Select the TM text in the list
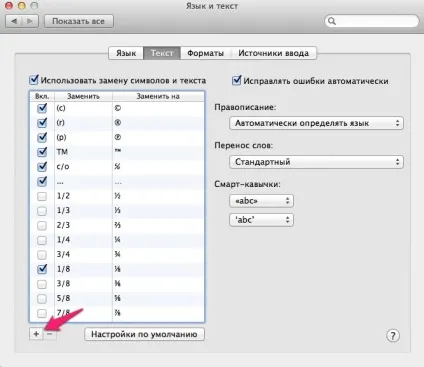 [62, 152]
